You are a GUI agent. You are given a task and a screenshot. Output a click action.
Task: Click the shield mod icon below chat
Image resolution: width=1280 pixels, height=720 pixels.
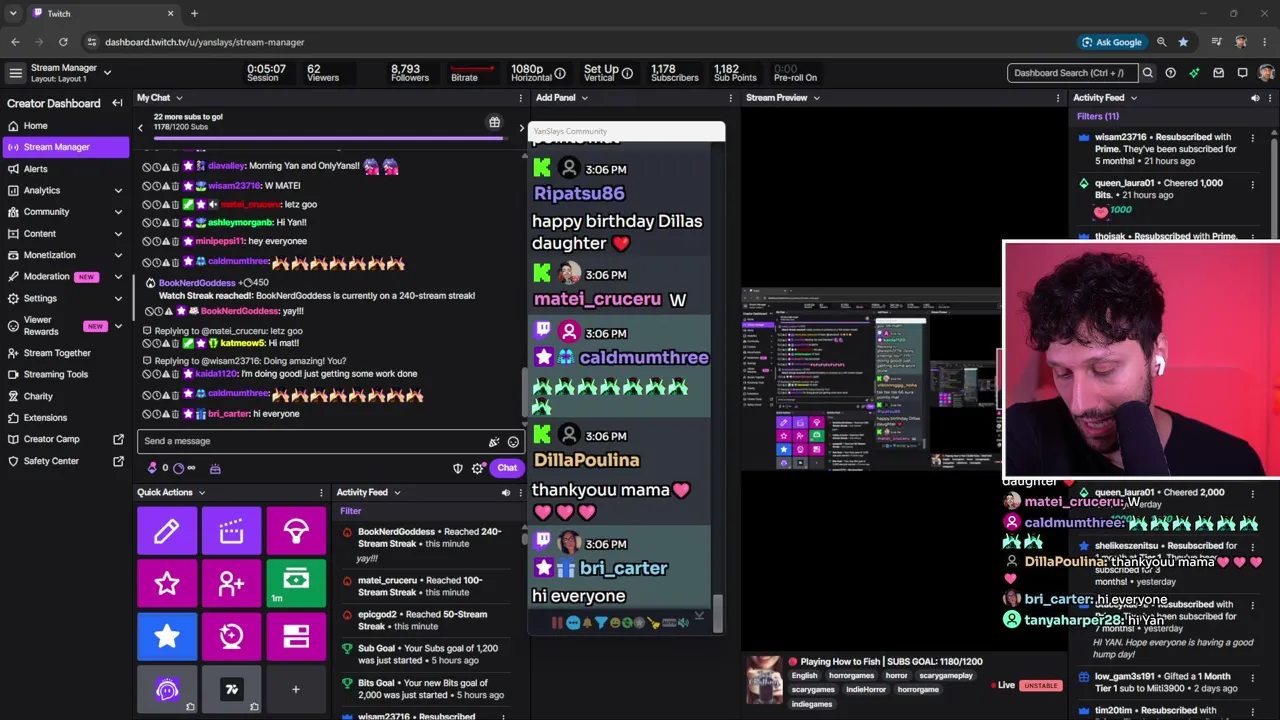pyautogui.click(x=458, y=468)
